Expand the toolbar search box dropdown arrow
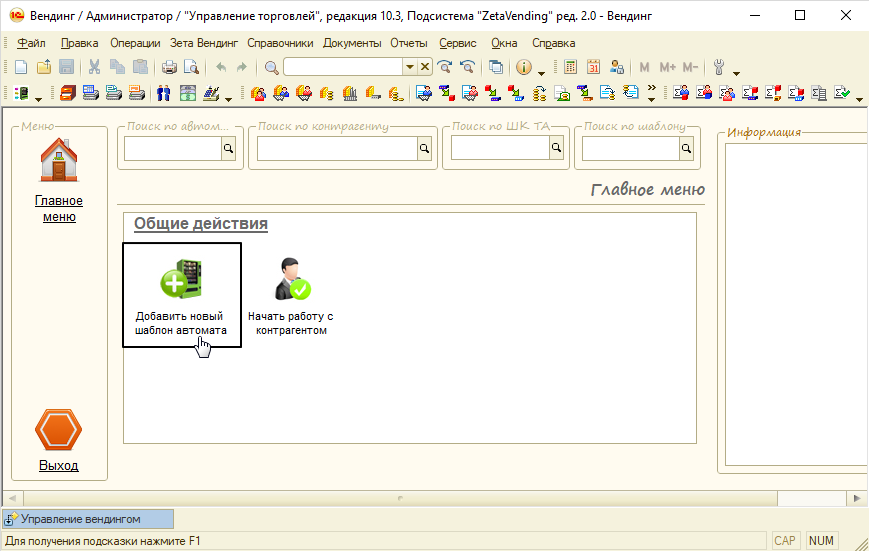 (410, 67)
